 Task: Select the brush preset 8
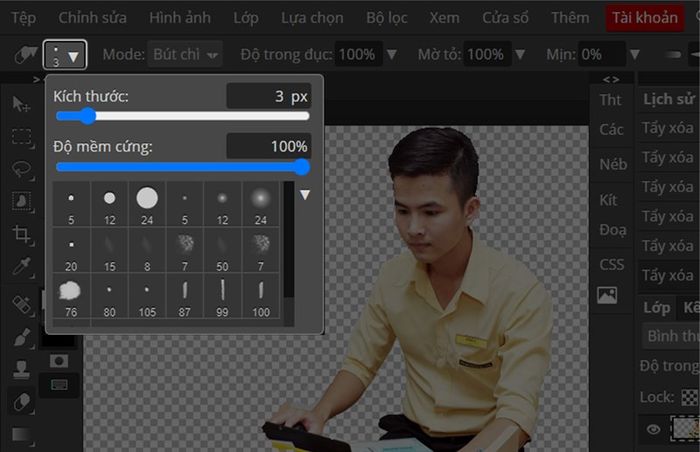tap(147, 251)
